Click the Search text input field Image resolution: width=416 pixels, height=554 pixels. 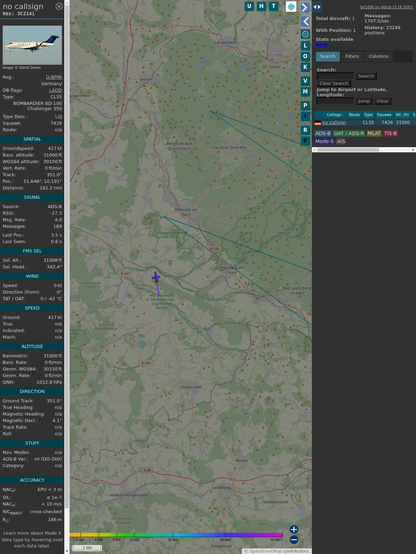(335, 76)
